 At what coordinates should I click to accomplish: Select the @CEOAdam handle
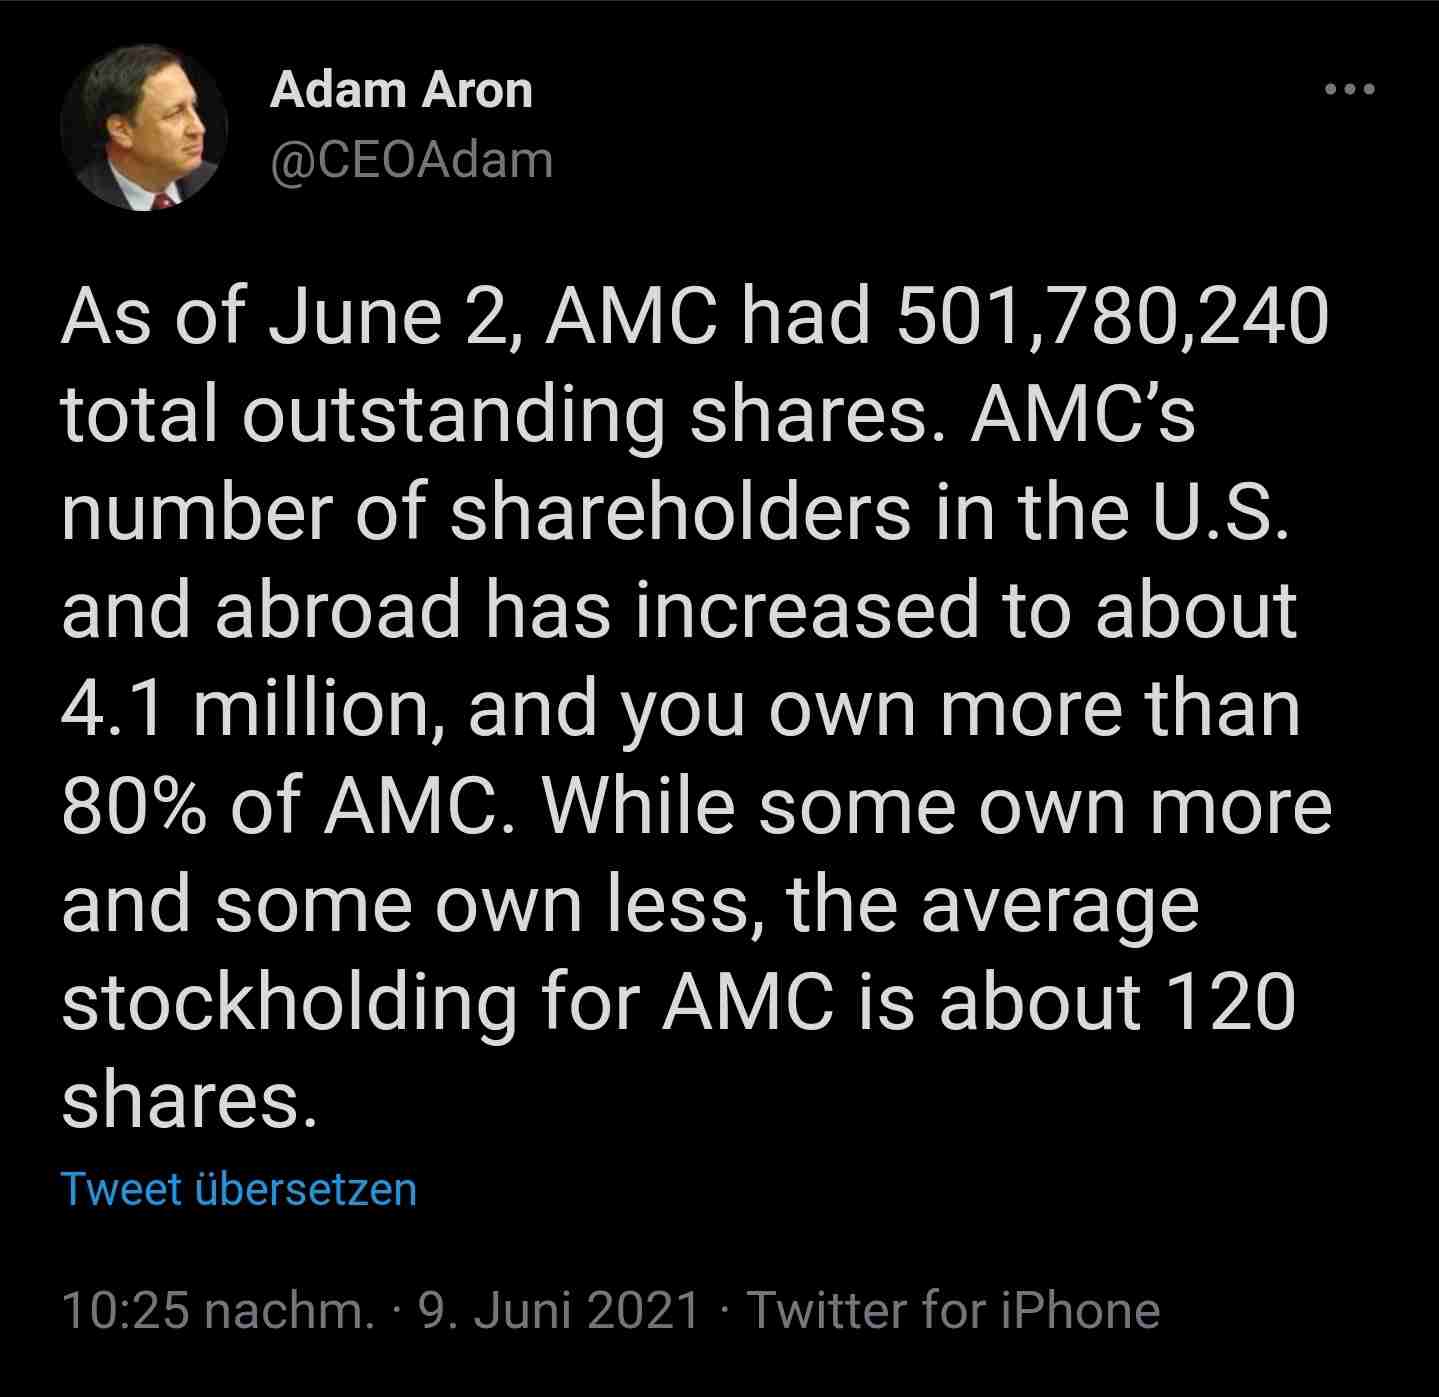411,158
